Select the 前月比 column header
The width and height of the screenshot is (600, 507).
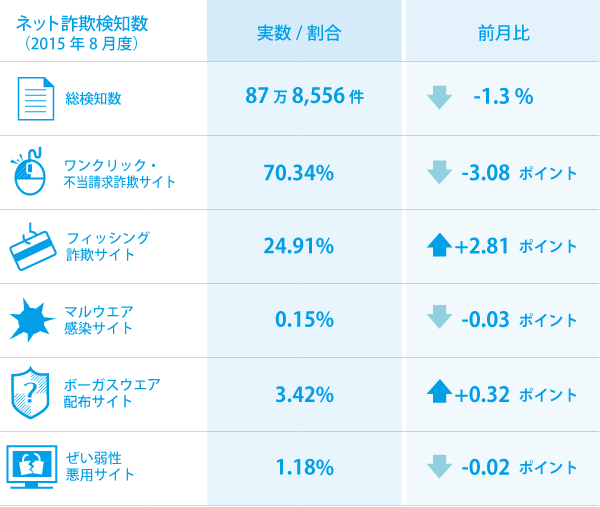[x=504, y=33]
